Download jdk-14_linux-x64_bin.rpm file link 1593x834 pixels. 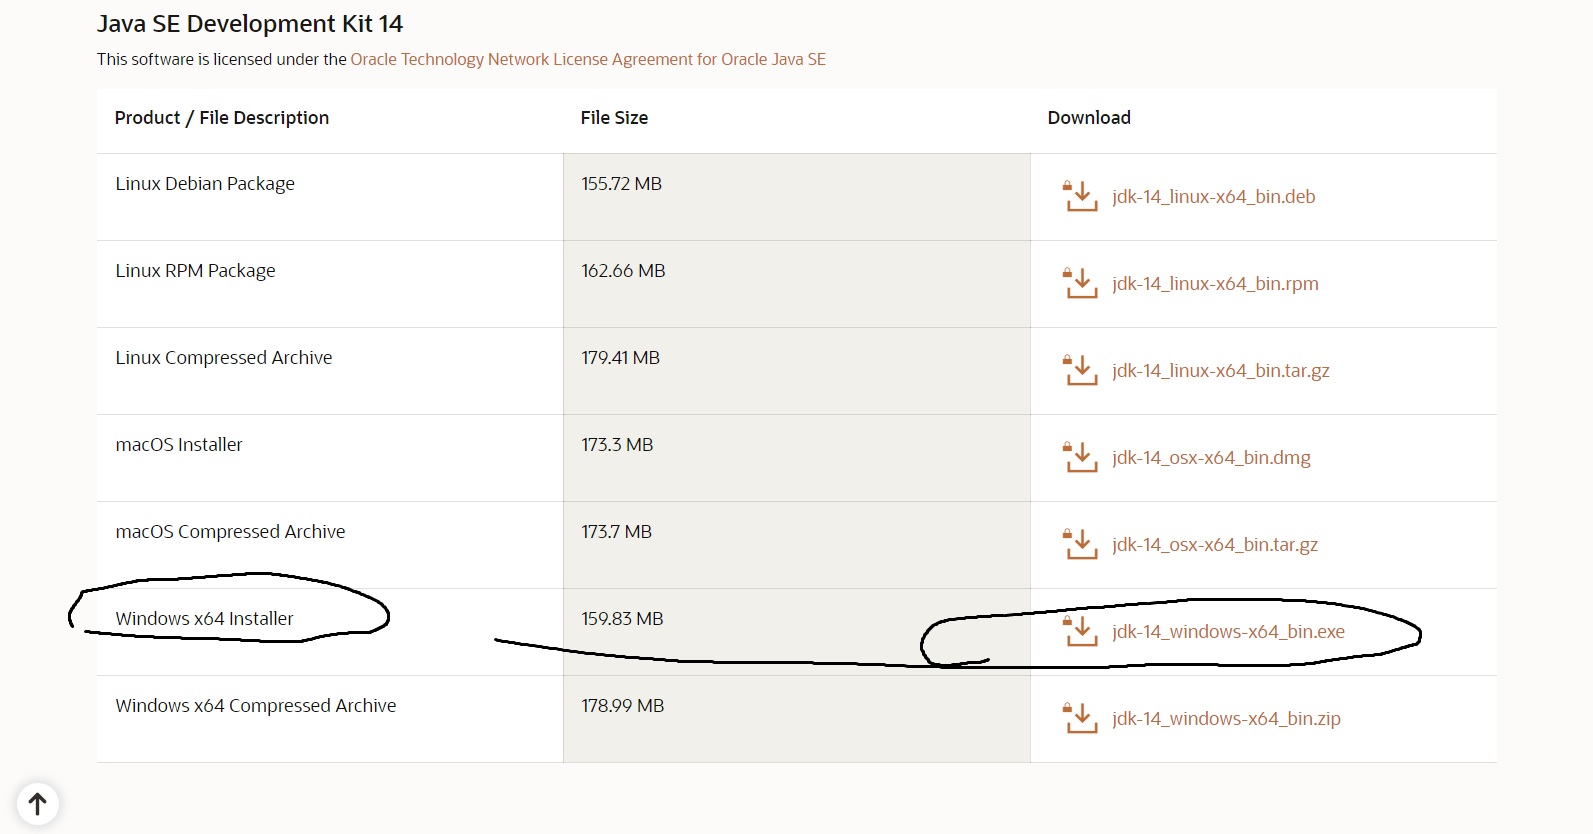coord(1215,284)
